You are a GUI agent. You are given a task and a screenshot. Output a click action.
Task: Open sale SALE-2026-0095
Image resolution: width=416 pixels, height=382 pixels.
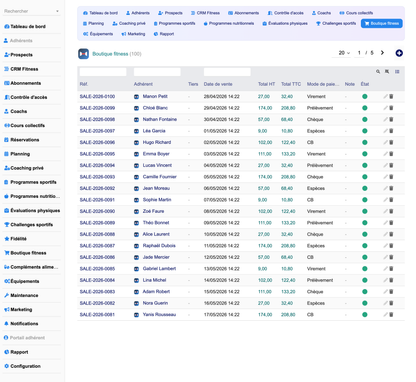(97, 154)
